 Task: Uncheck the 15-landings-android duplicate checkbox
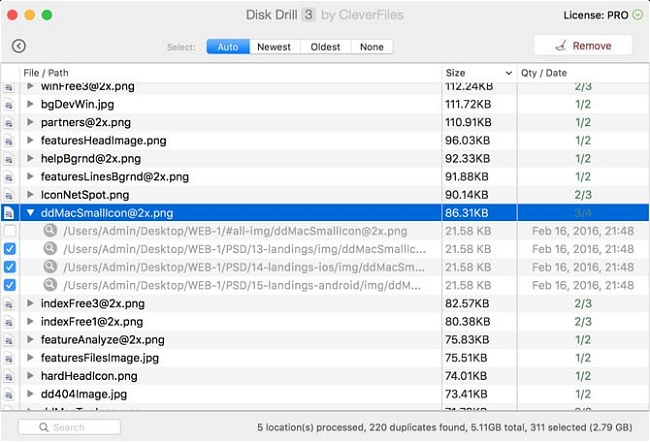(x=10, y=285)
